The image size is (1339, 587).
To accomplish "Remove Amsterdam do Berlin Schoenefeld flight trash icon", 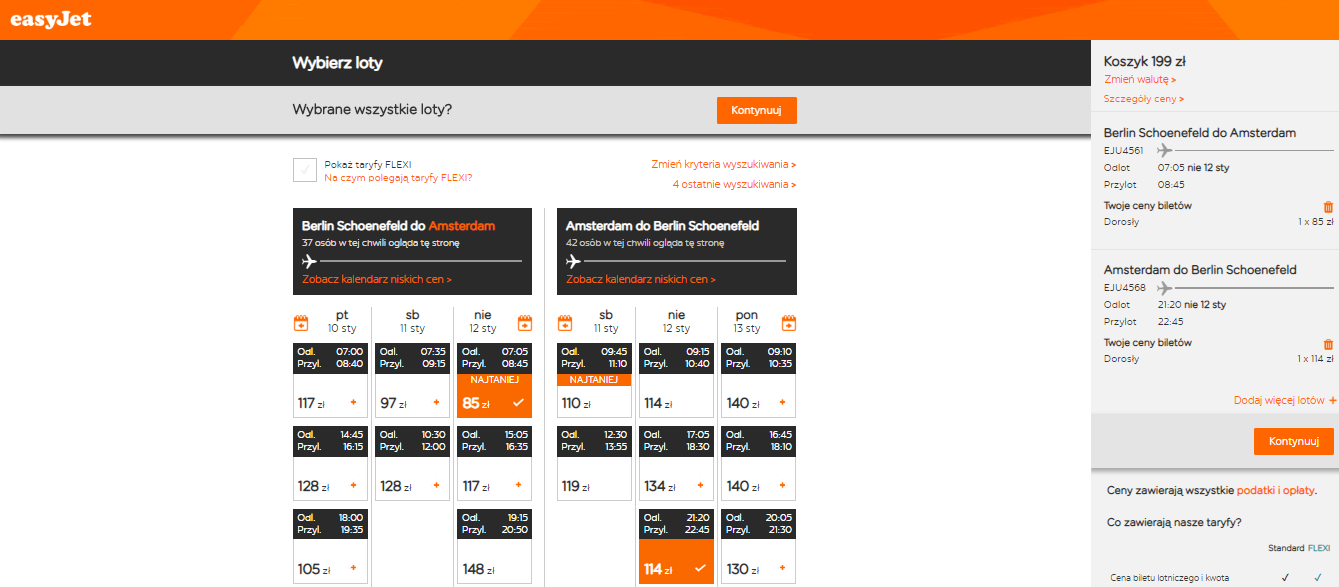I will [x=1328, y=344].
